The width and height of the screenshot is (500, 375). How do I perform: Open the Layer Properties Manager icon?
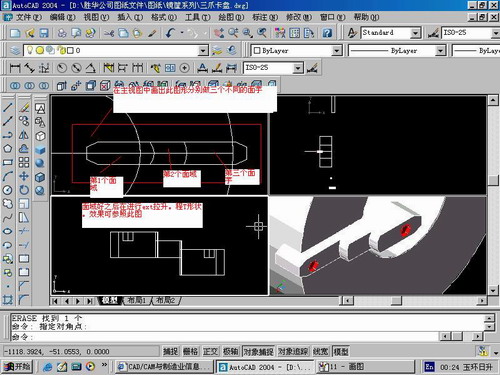(x=15, y=50)
